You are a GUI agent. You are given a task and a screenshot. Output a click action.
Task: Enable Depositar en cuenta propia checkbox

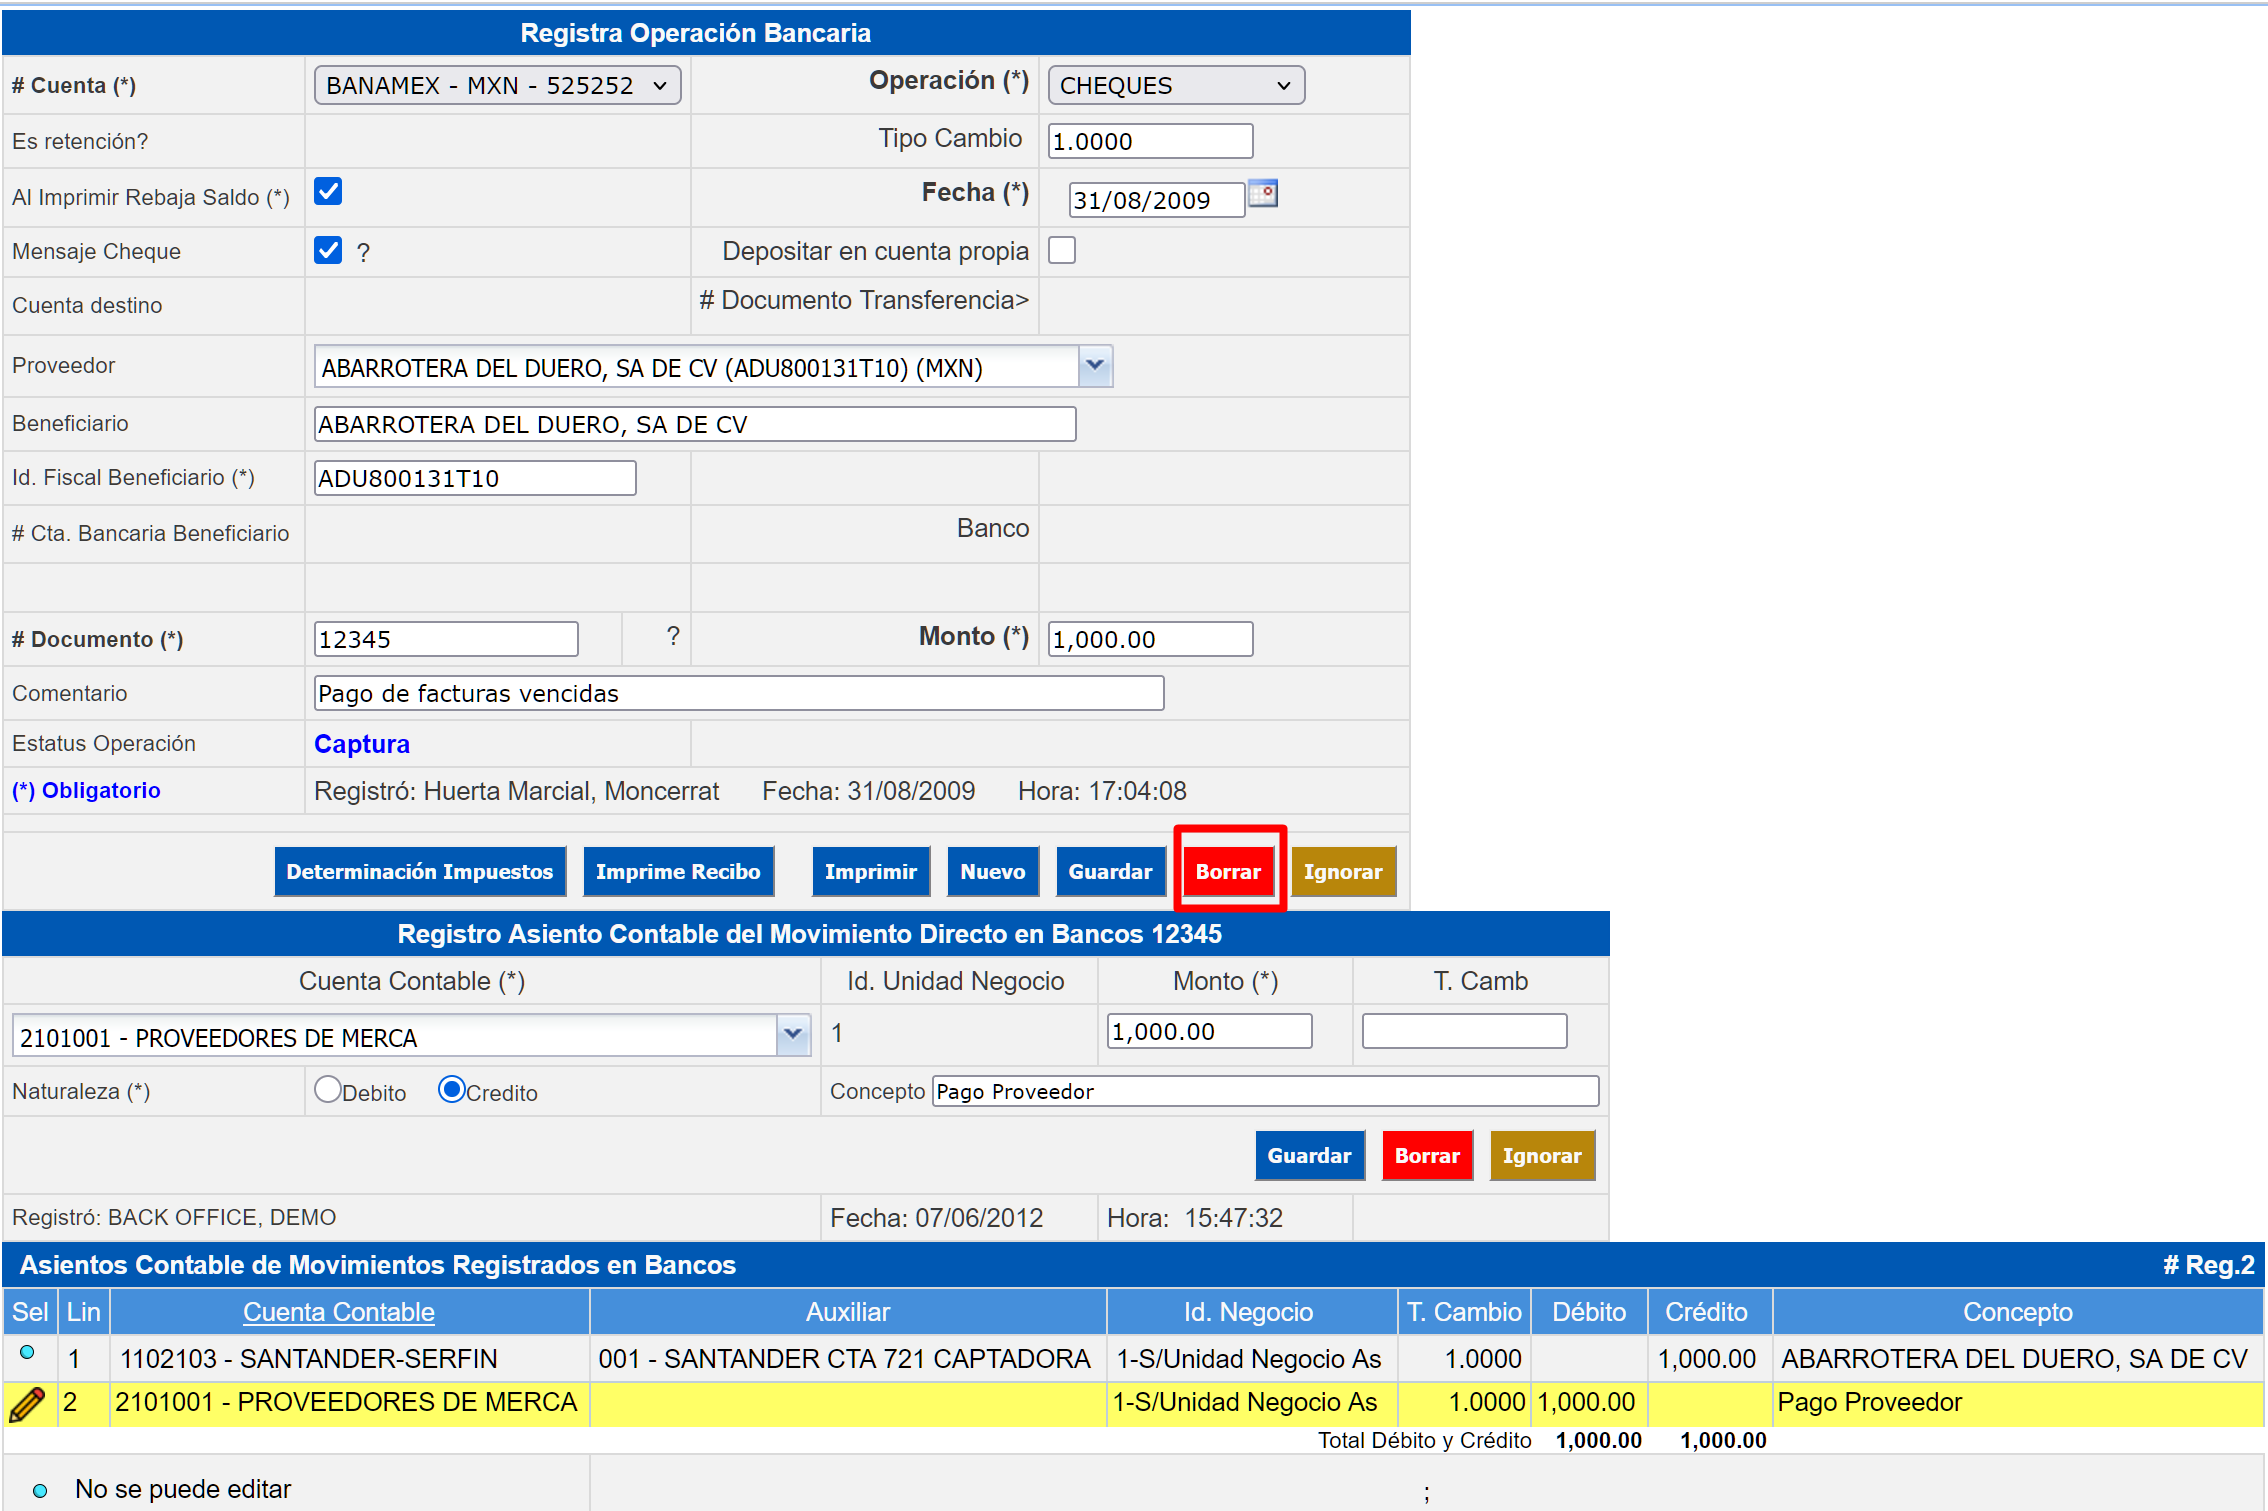click(x=1062, y=250)
